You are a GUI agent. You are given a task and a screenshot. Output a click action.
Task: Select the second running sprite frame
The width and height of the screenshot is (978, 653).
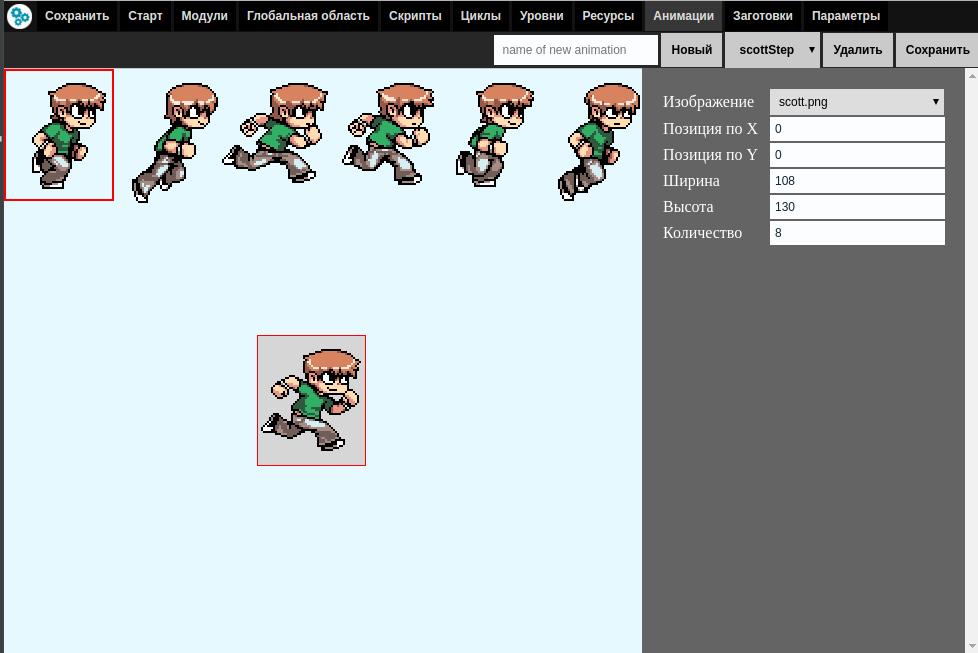(174, 142)
